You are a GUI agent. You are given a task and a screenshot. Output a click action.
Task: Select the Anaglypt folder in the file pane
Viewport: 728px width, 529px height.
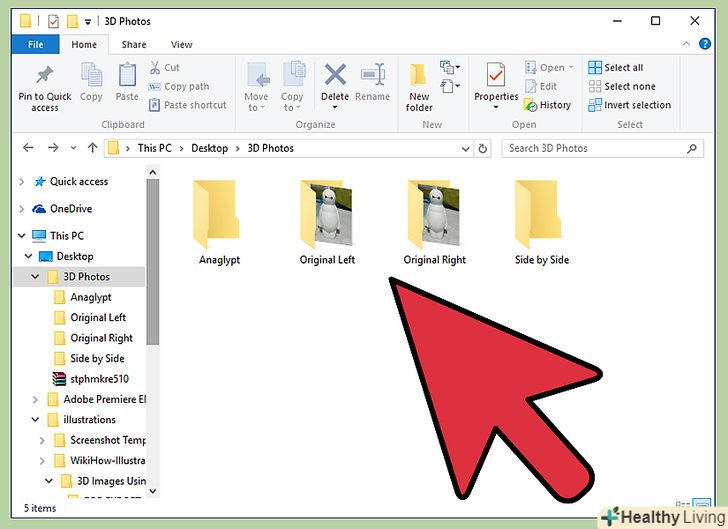pos(218,222)
